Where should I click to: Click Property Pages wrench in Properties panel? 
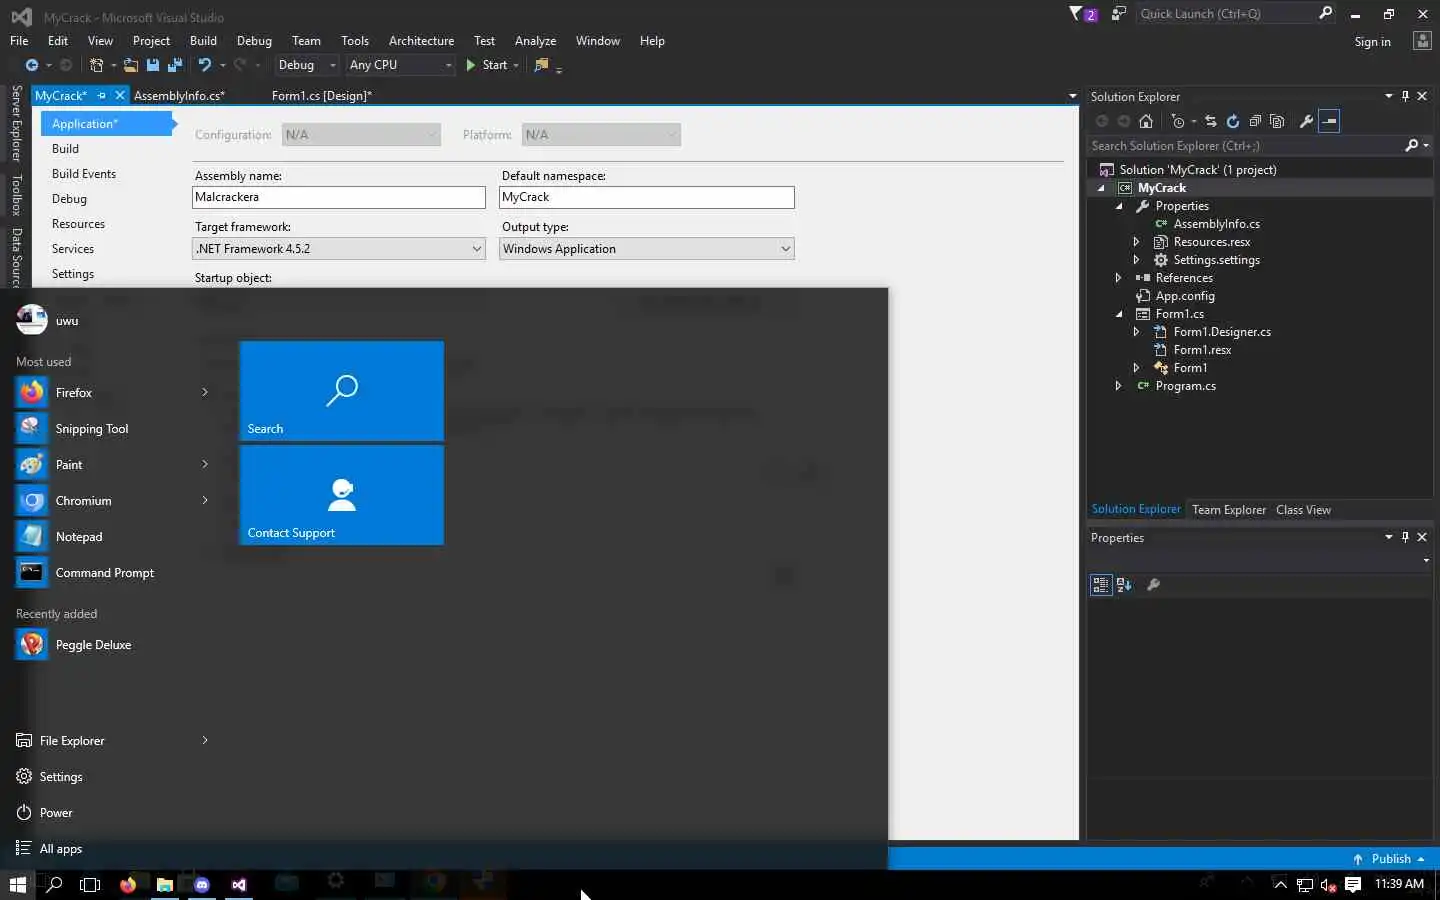pyautogui.click(x=1153, y=585)
